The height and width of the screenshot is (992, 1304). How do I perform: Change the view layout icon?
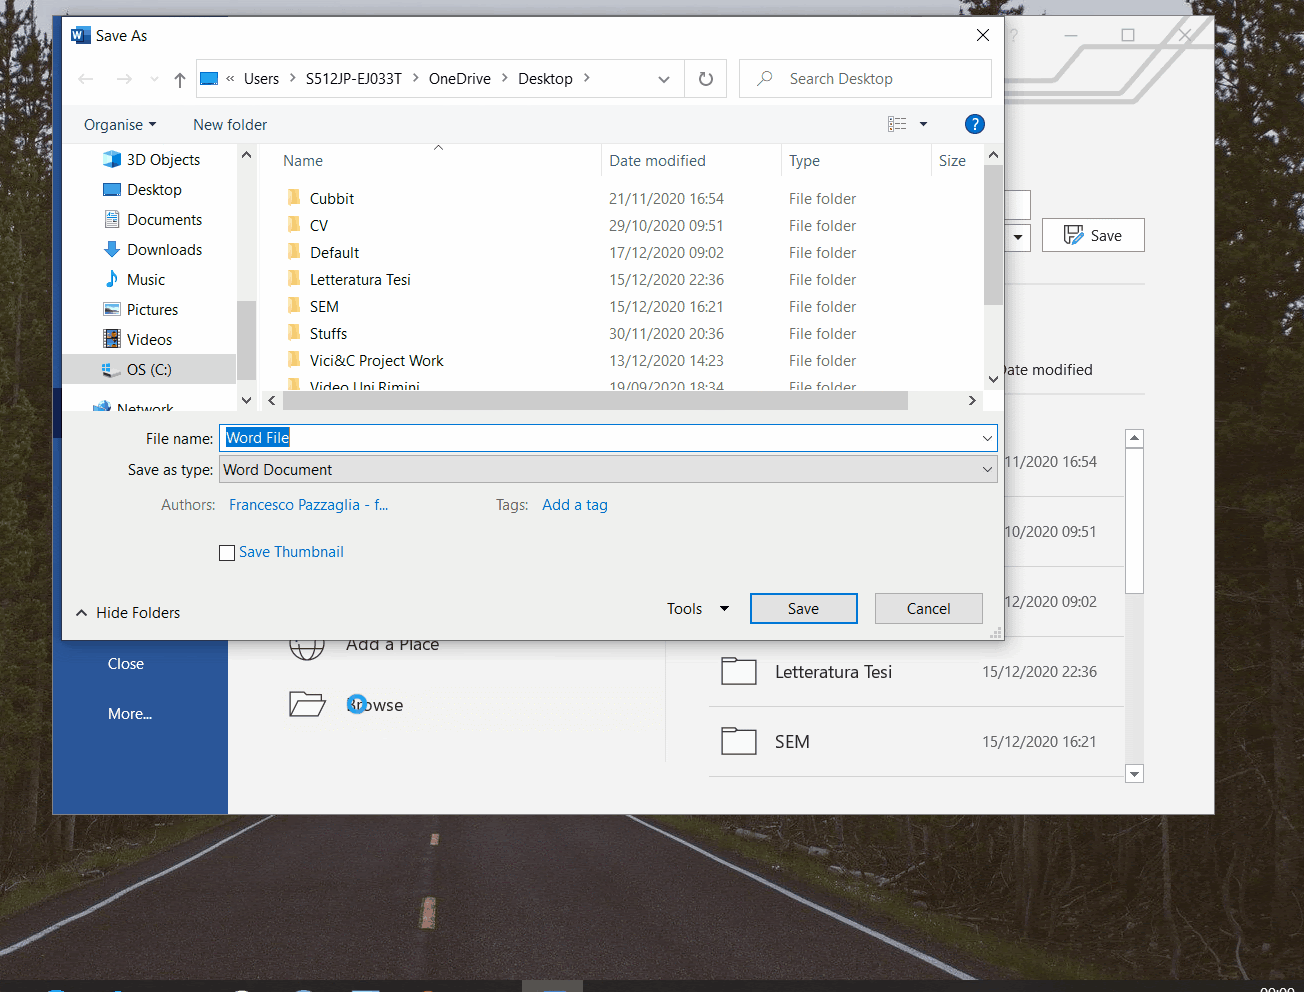point(897,124)
